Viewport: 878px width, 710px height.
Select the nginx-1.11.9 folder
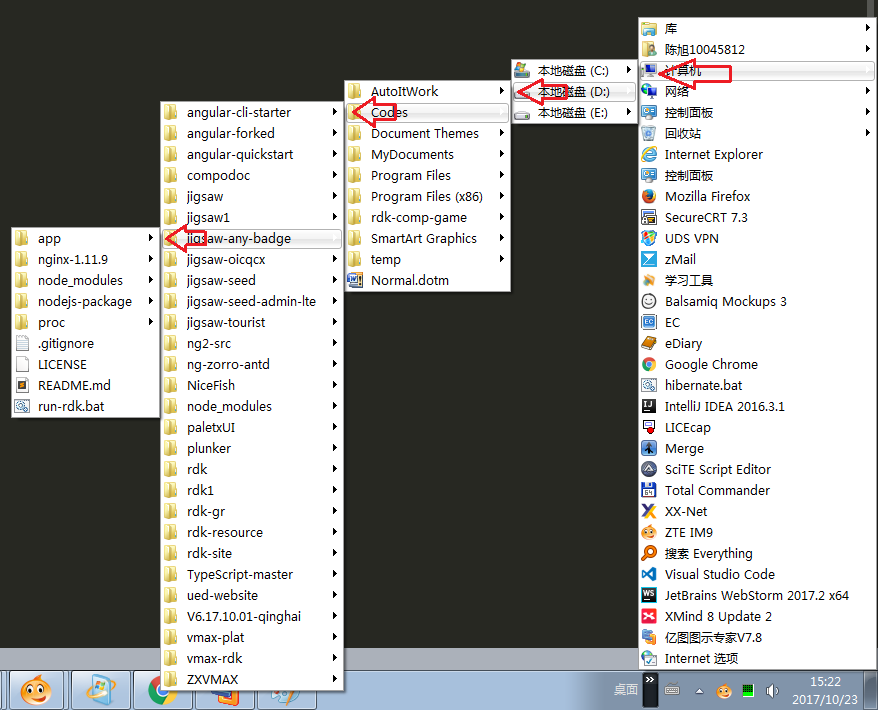click(85, 259)
